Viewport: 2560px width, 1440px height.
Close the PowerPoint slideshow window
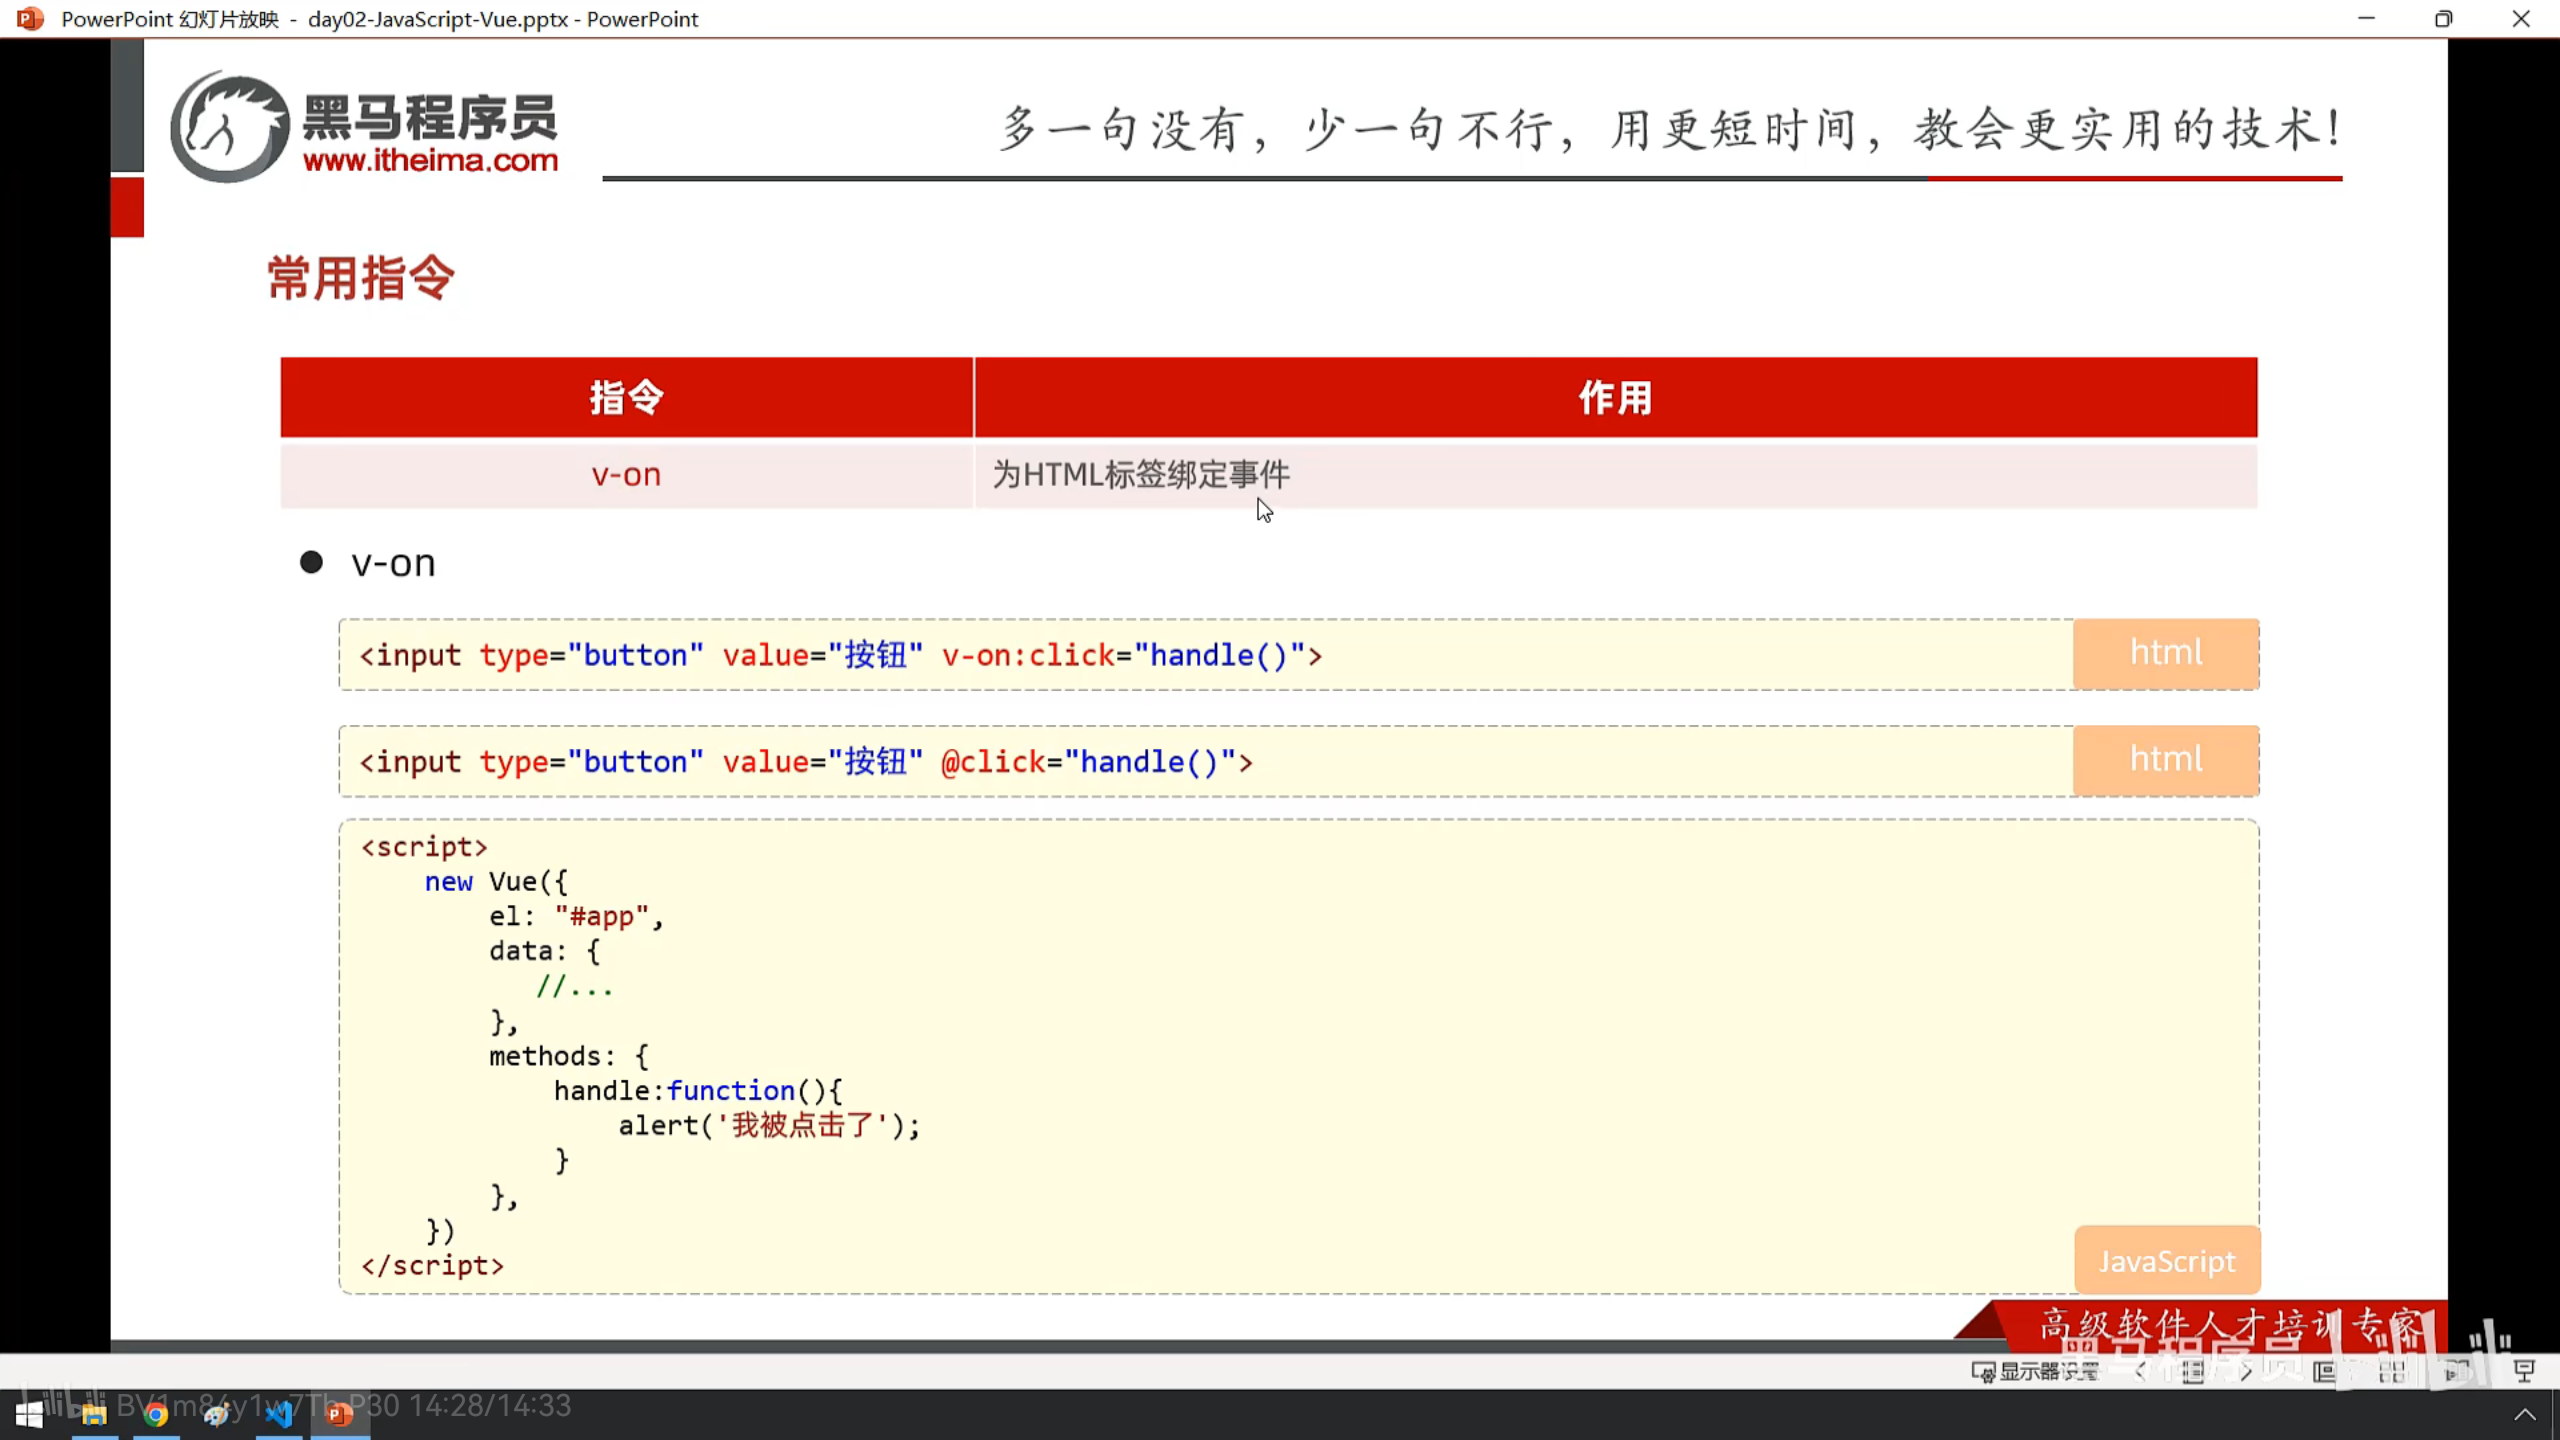click(2521, 19)
